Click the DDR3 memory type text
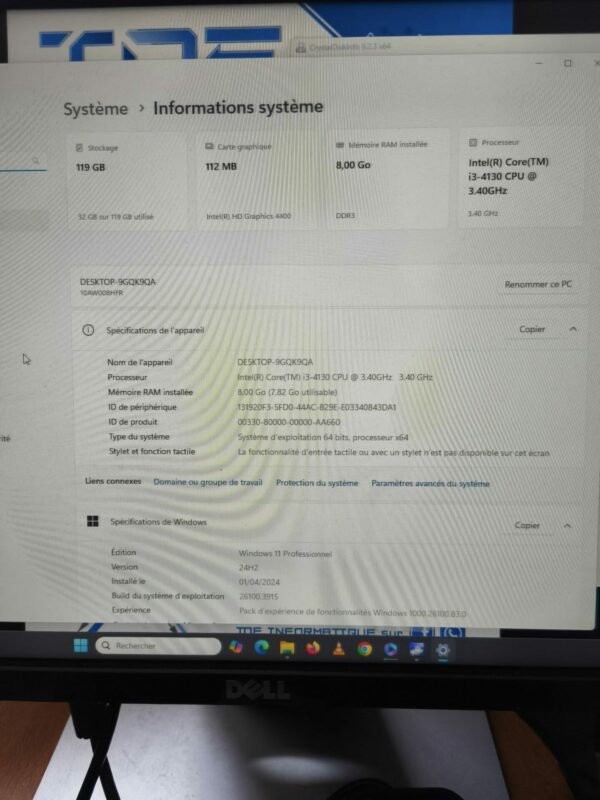The width and height of the screenshot is (600, 800). coord(345,216)
